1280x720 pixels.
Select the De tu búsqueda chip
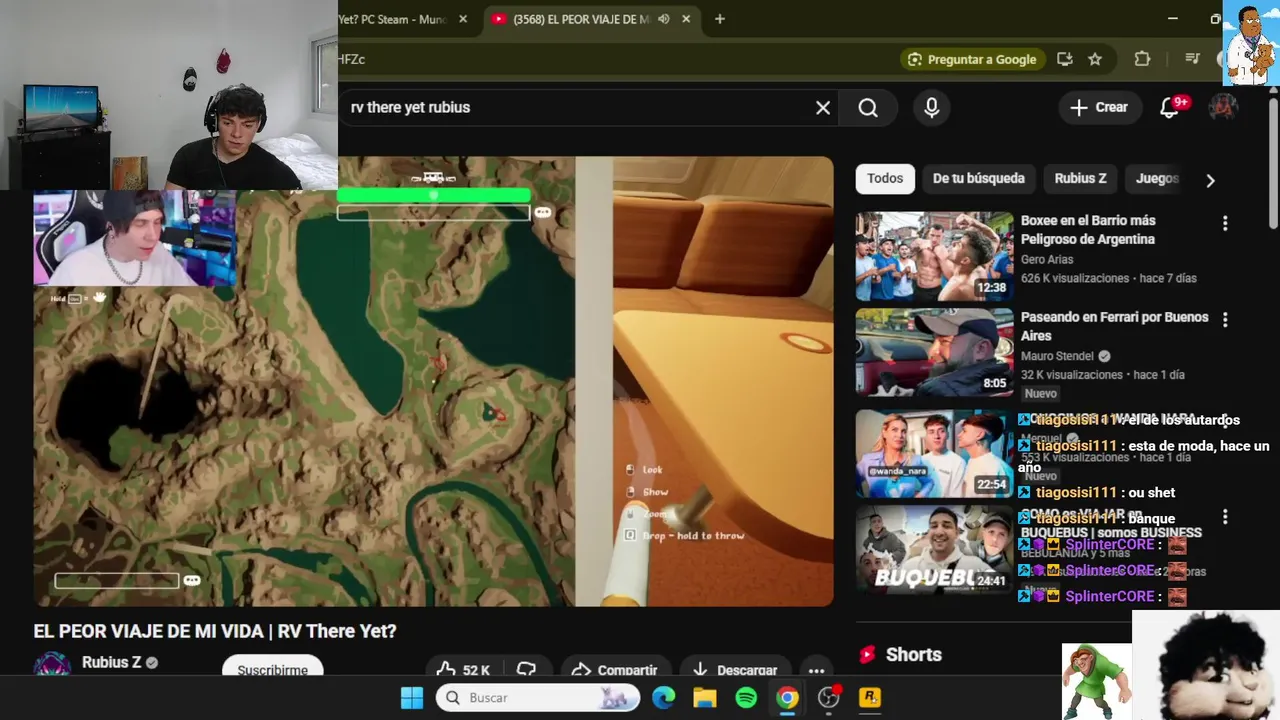coord(979,179)
